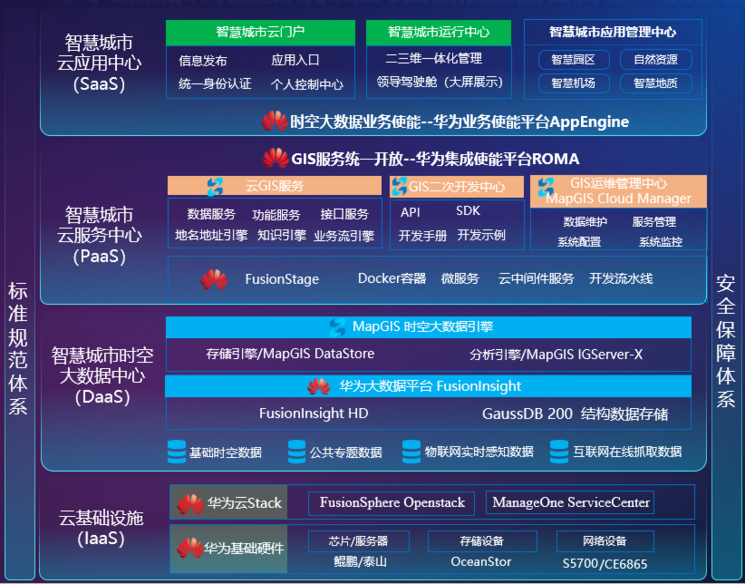Click the Huawei logo beside the ROMA title
The height and width of the screenshot is (584, 745).
click(276, 158)
